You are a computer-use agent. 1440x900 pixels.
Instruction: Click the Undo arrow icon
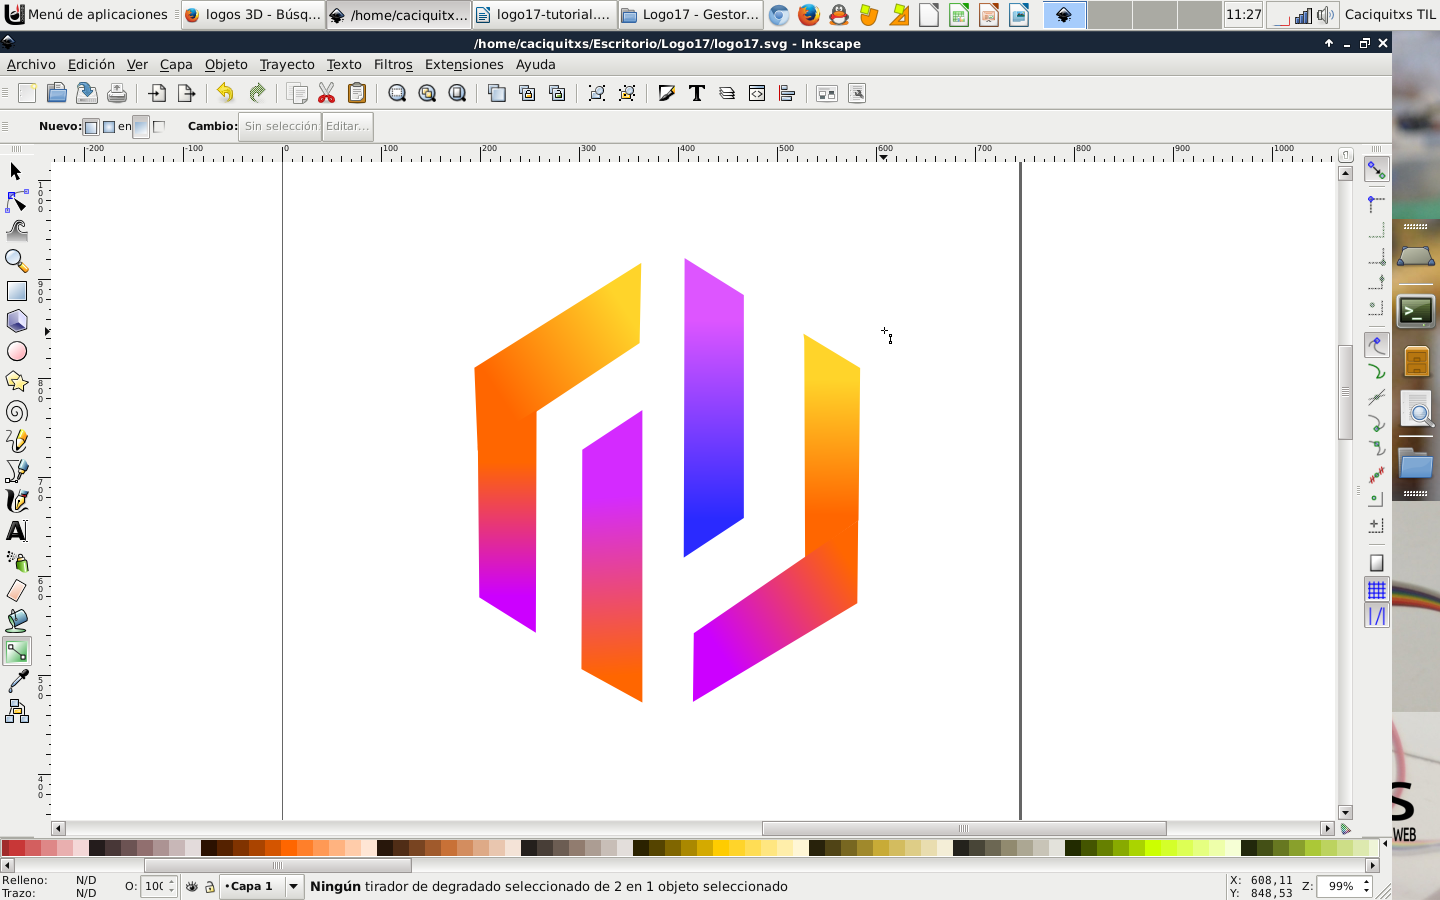[x=225, y=93]
